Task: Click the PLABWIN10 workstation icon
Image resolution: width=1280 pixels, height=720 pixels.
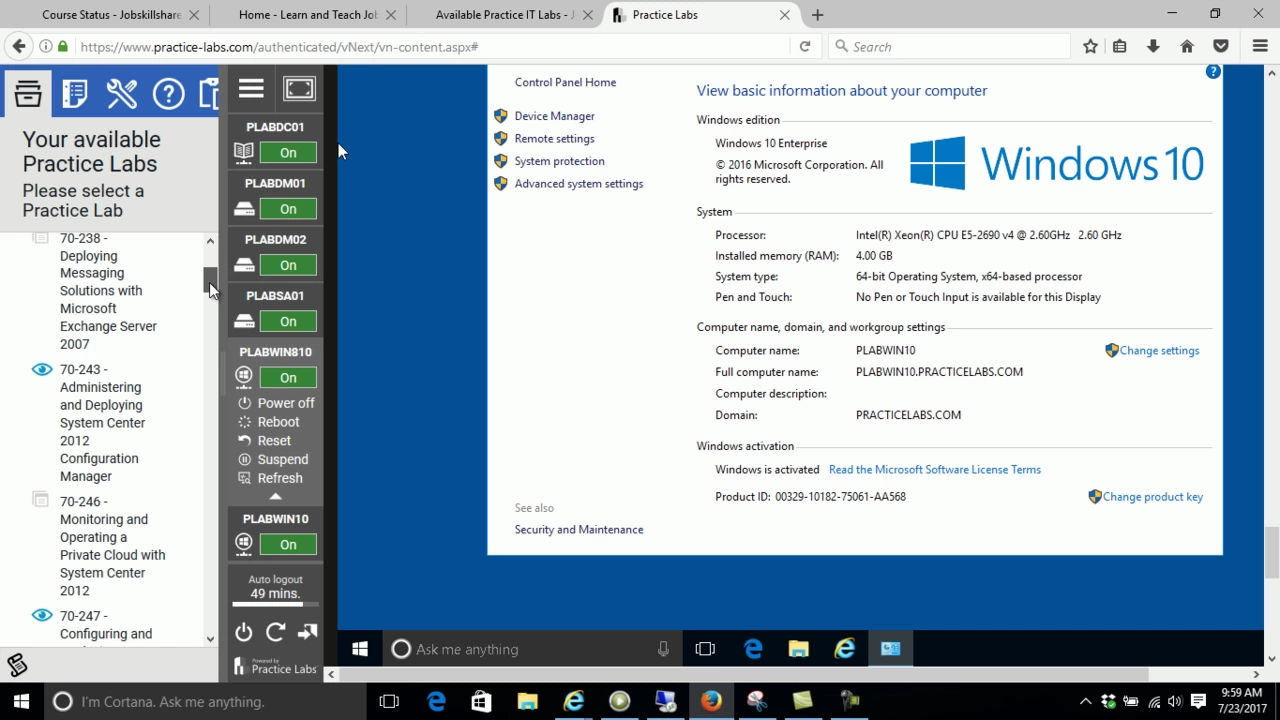Action: (x=244, y=544)
